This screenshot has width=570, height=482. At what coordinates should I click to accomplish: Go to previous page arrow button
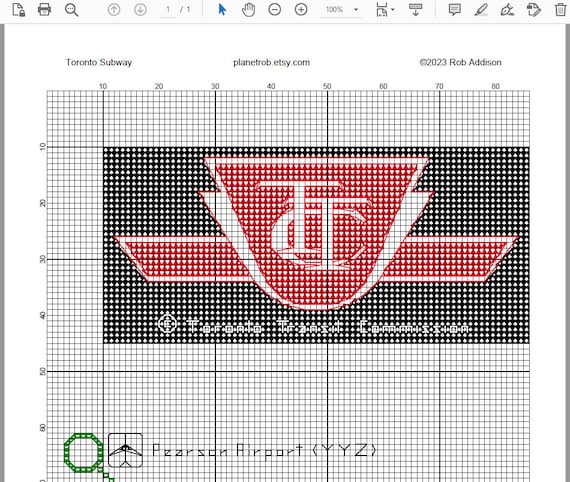click(114, 9)
